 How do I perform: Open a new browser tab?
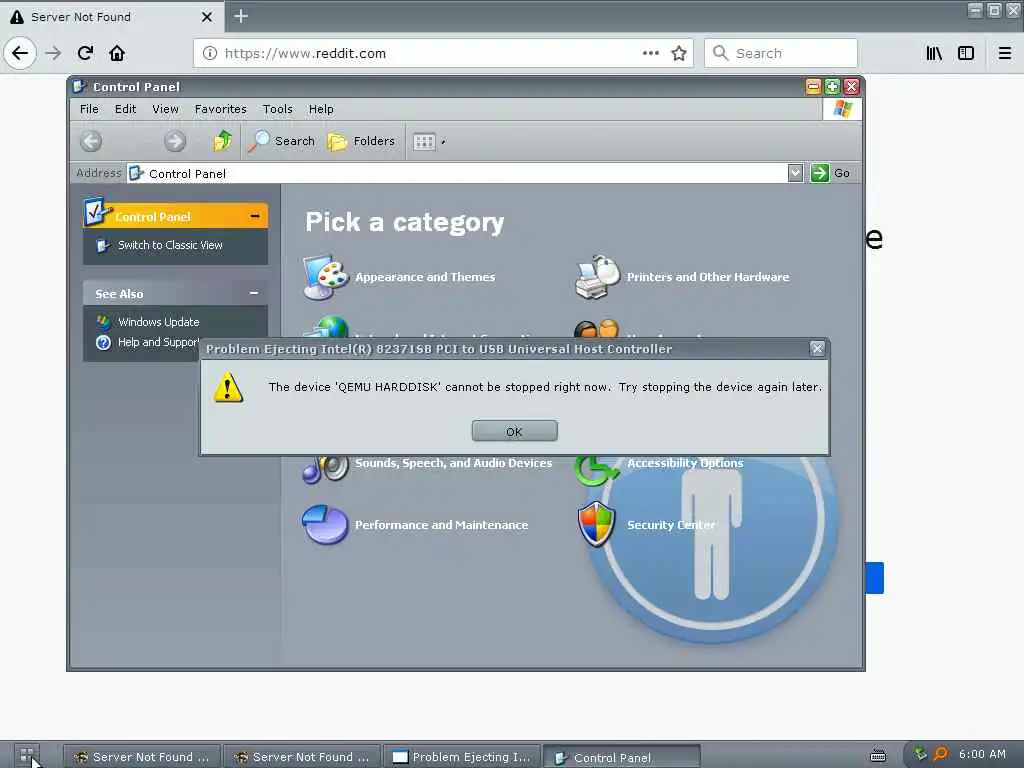coord(241,16)
